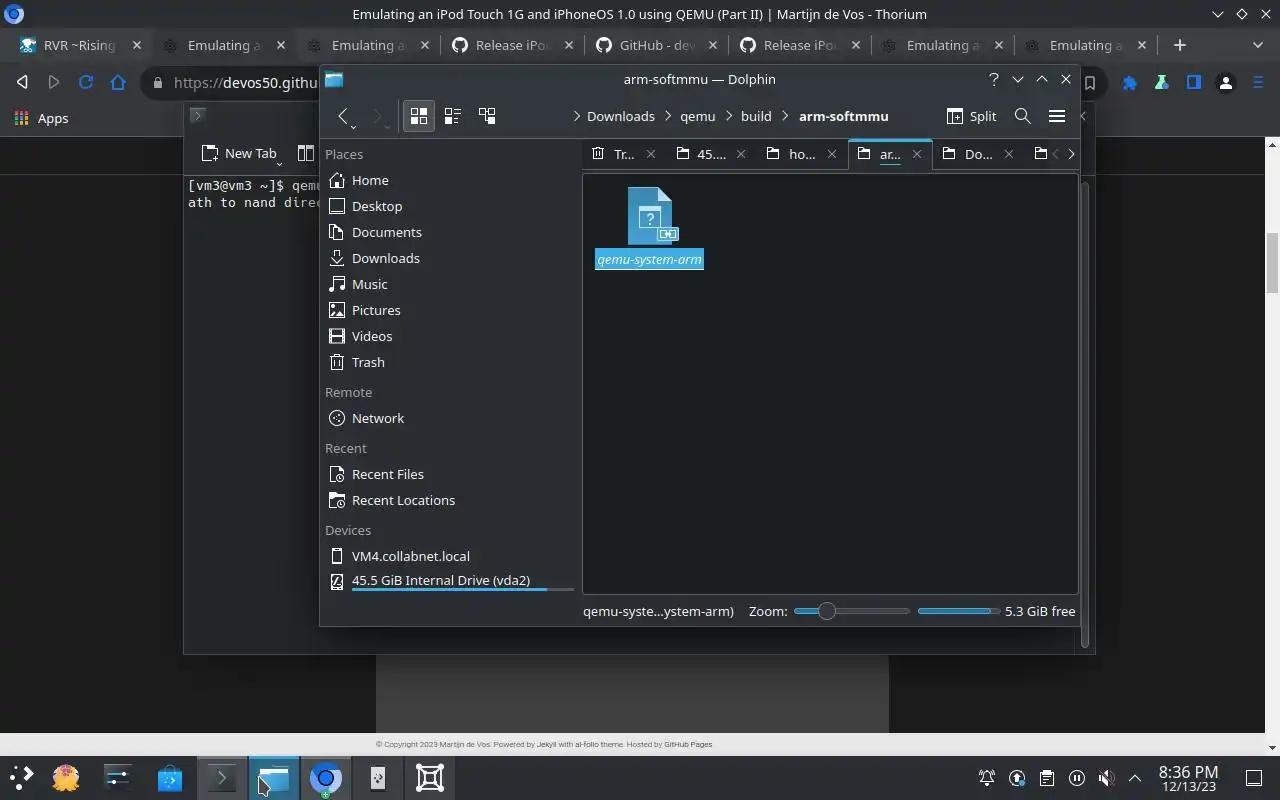Open browser tab search dropdown
This screenshot has height=800, width=1280.
tap(1257, 45)
